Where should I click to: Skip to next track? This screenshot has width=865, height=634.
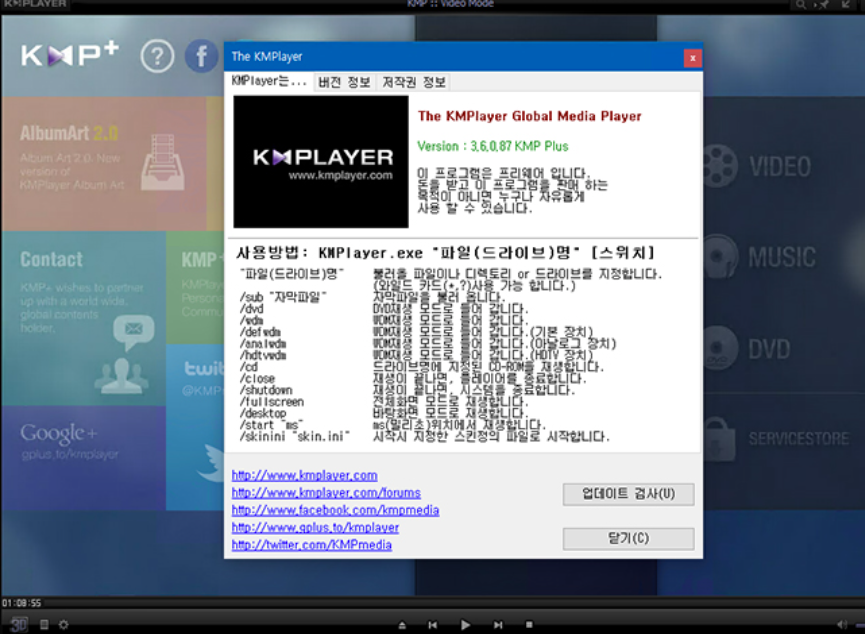coord(498,625)
